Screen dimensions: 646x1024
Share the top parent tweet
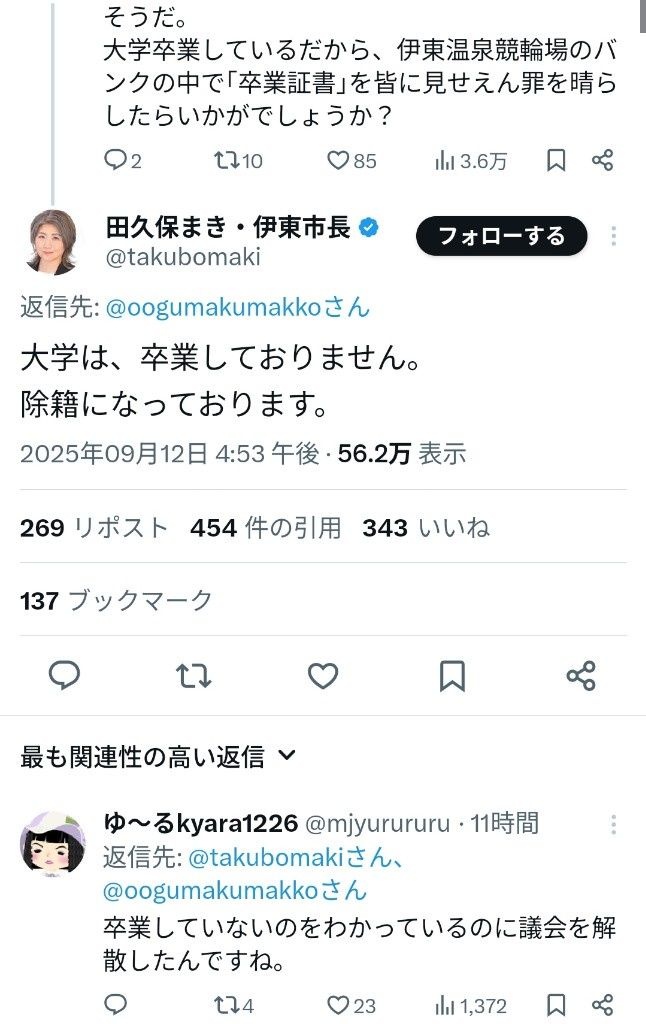coord(602,160)
